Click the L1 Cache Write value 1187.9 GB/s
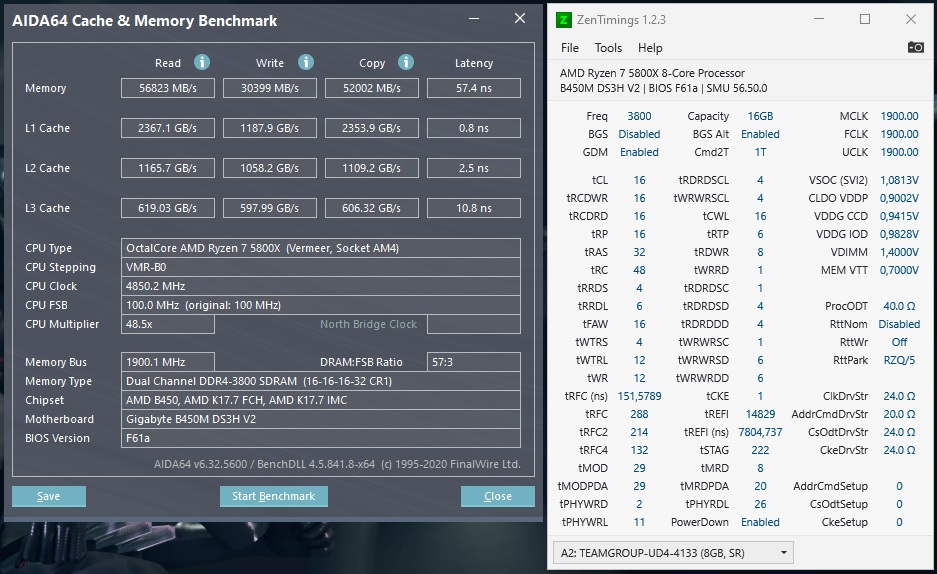This screenshot has width=937, height=574. [x=270, y=128]
